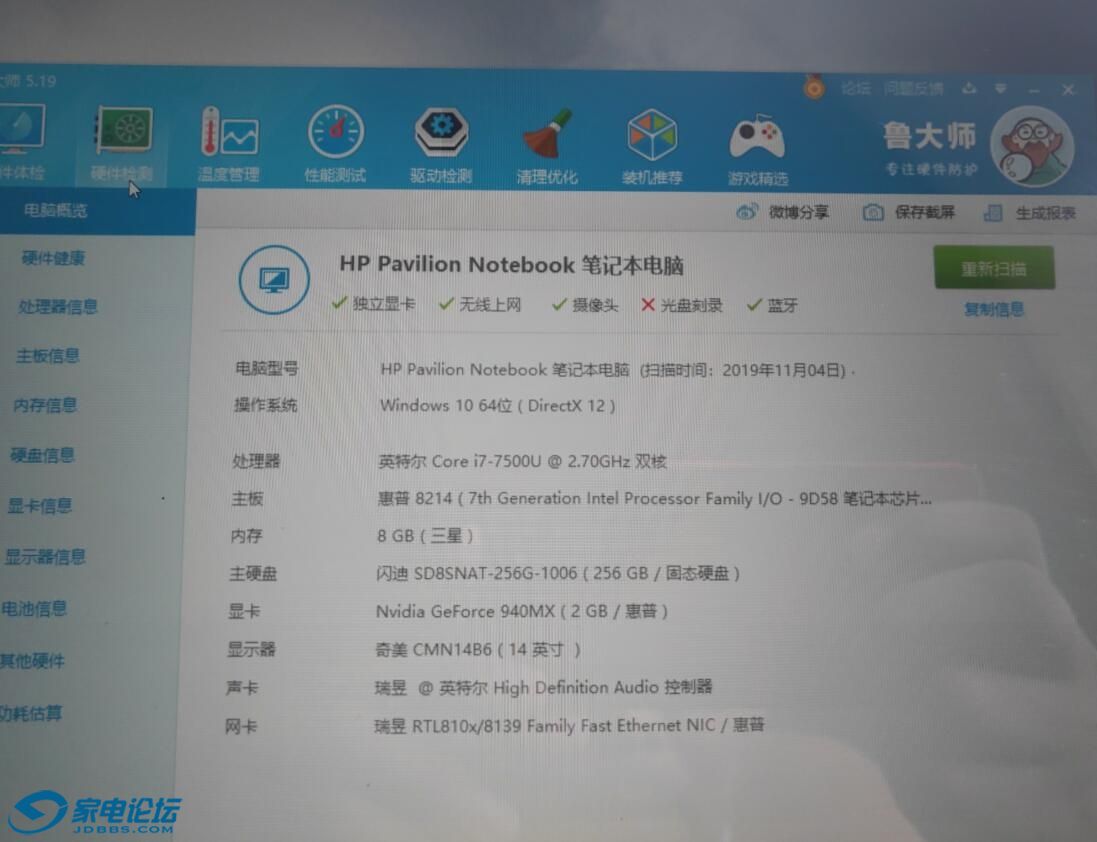Open 温度管理 thermometer icon

click(229, 131)
